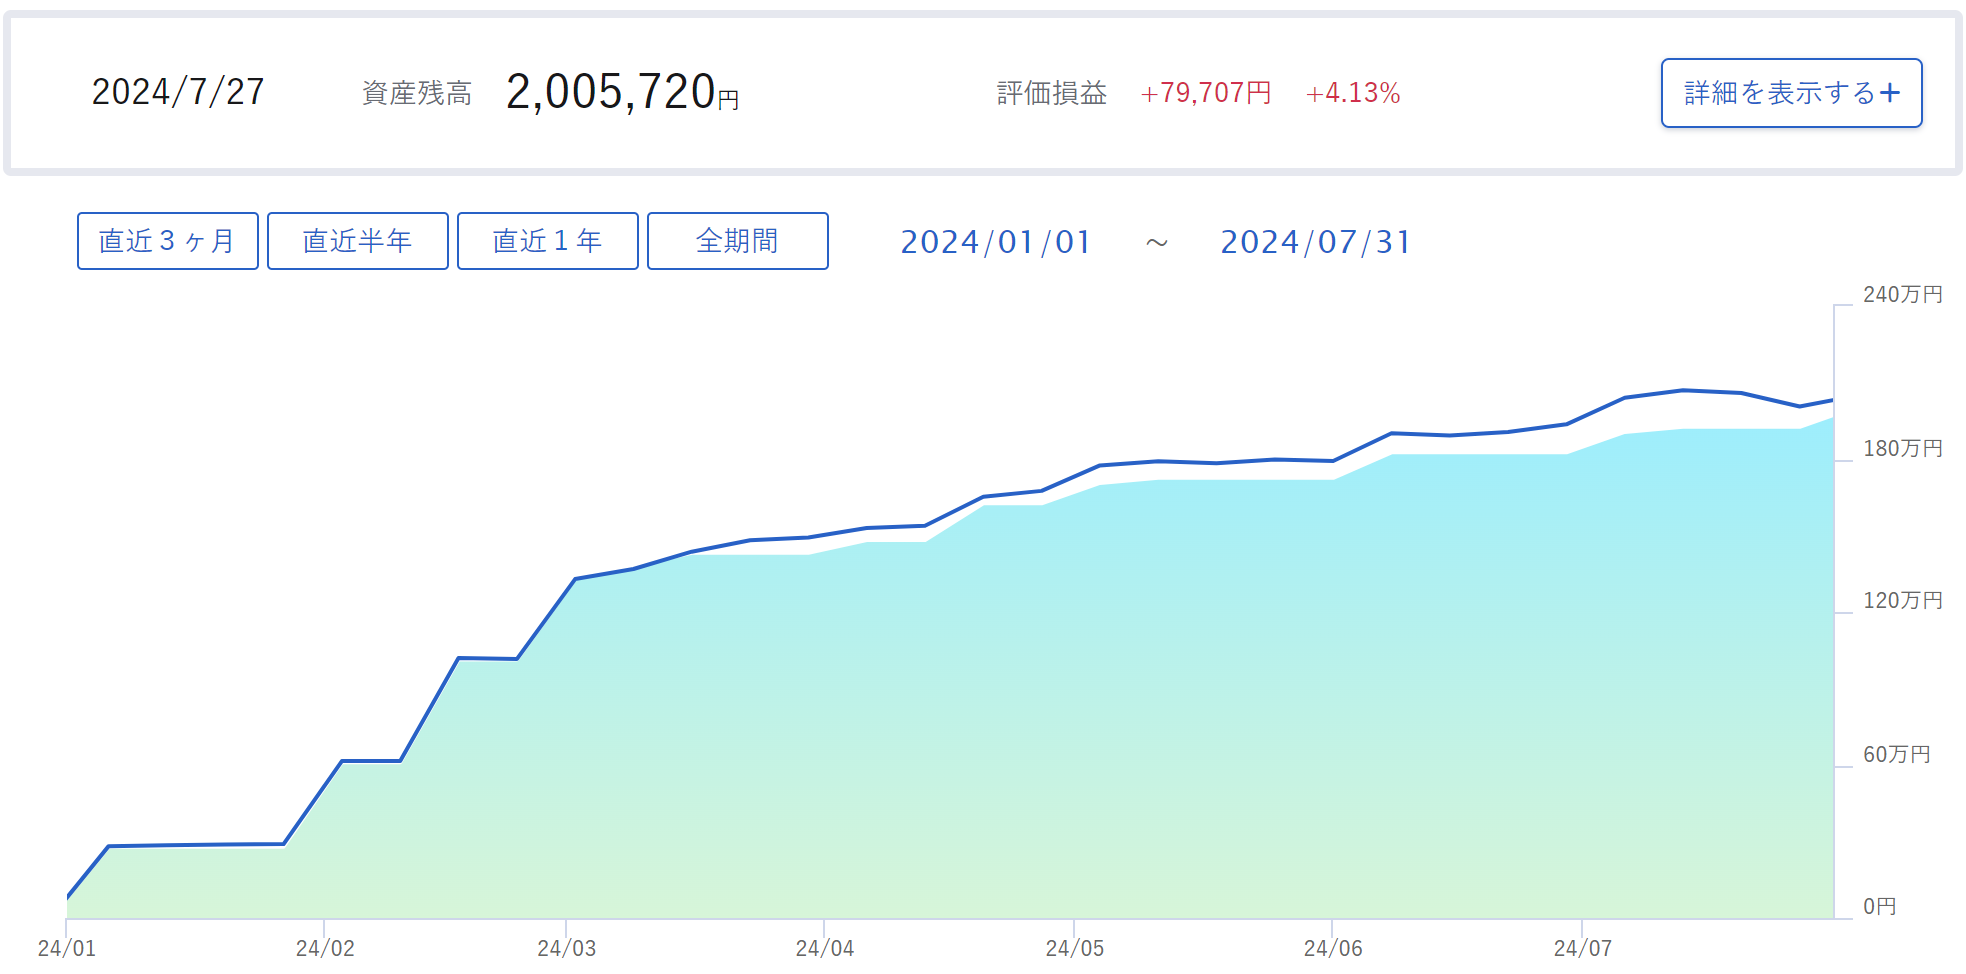
Task: Click the 24/02 x-axis label
Action: (325, 948)
